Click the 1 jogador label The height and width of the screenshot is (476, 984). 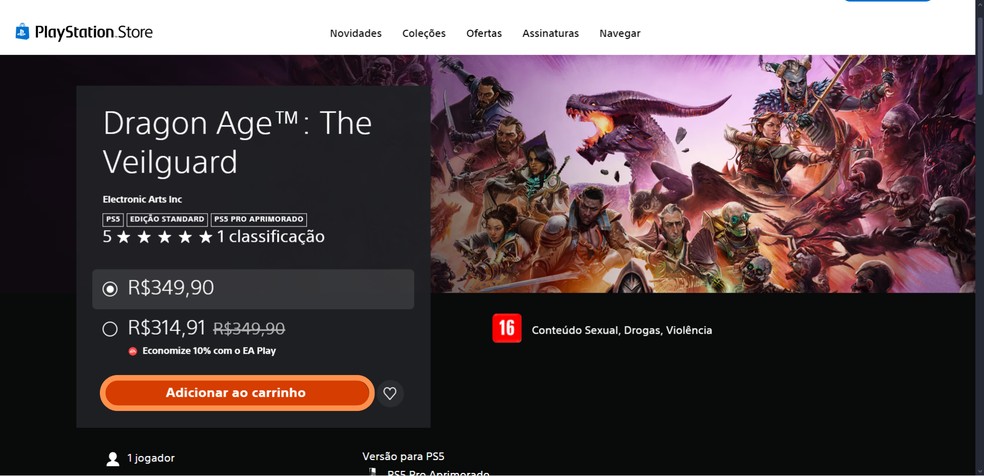[151, 458]
